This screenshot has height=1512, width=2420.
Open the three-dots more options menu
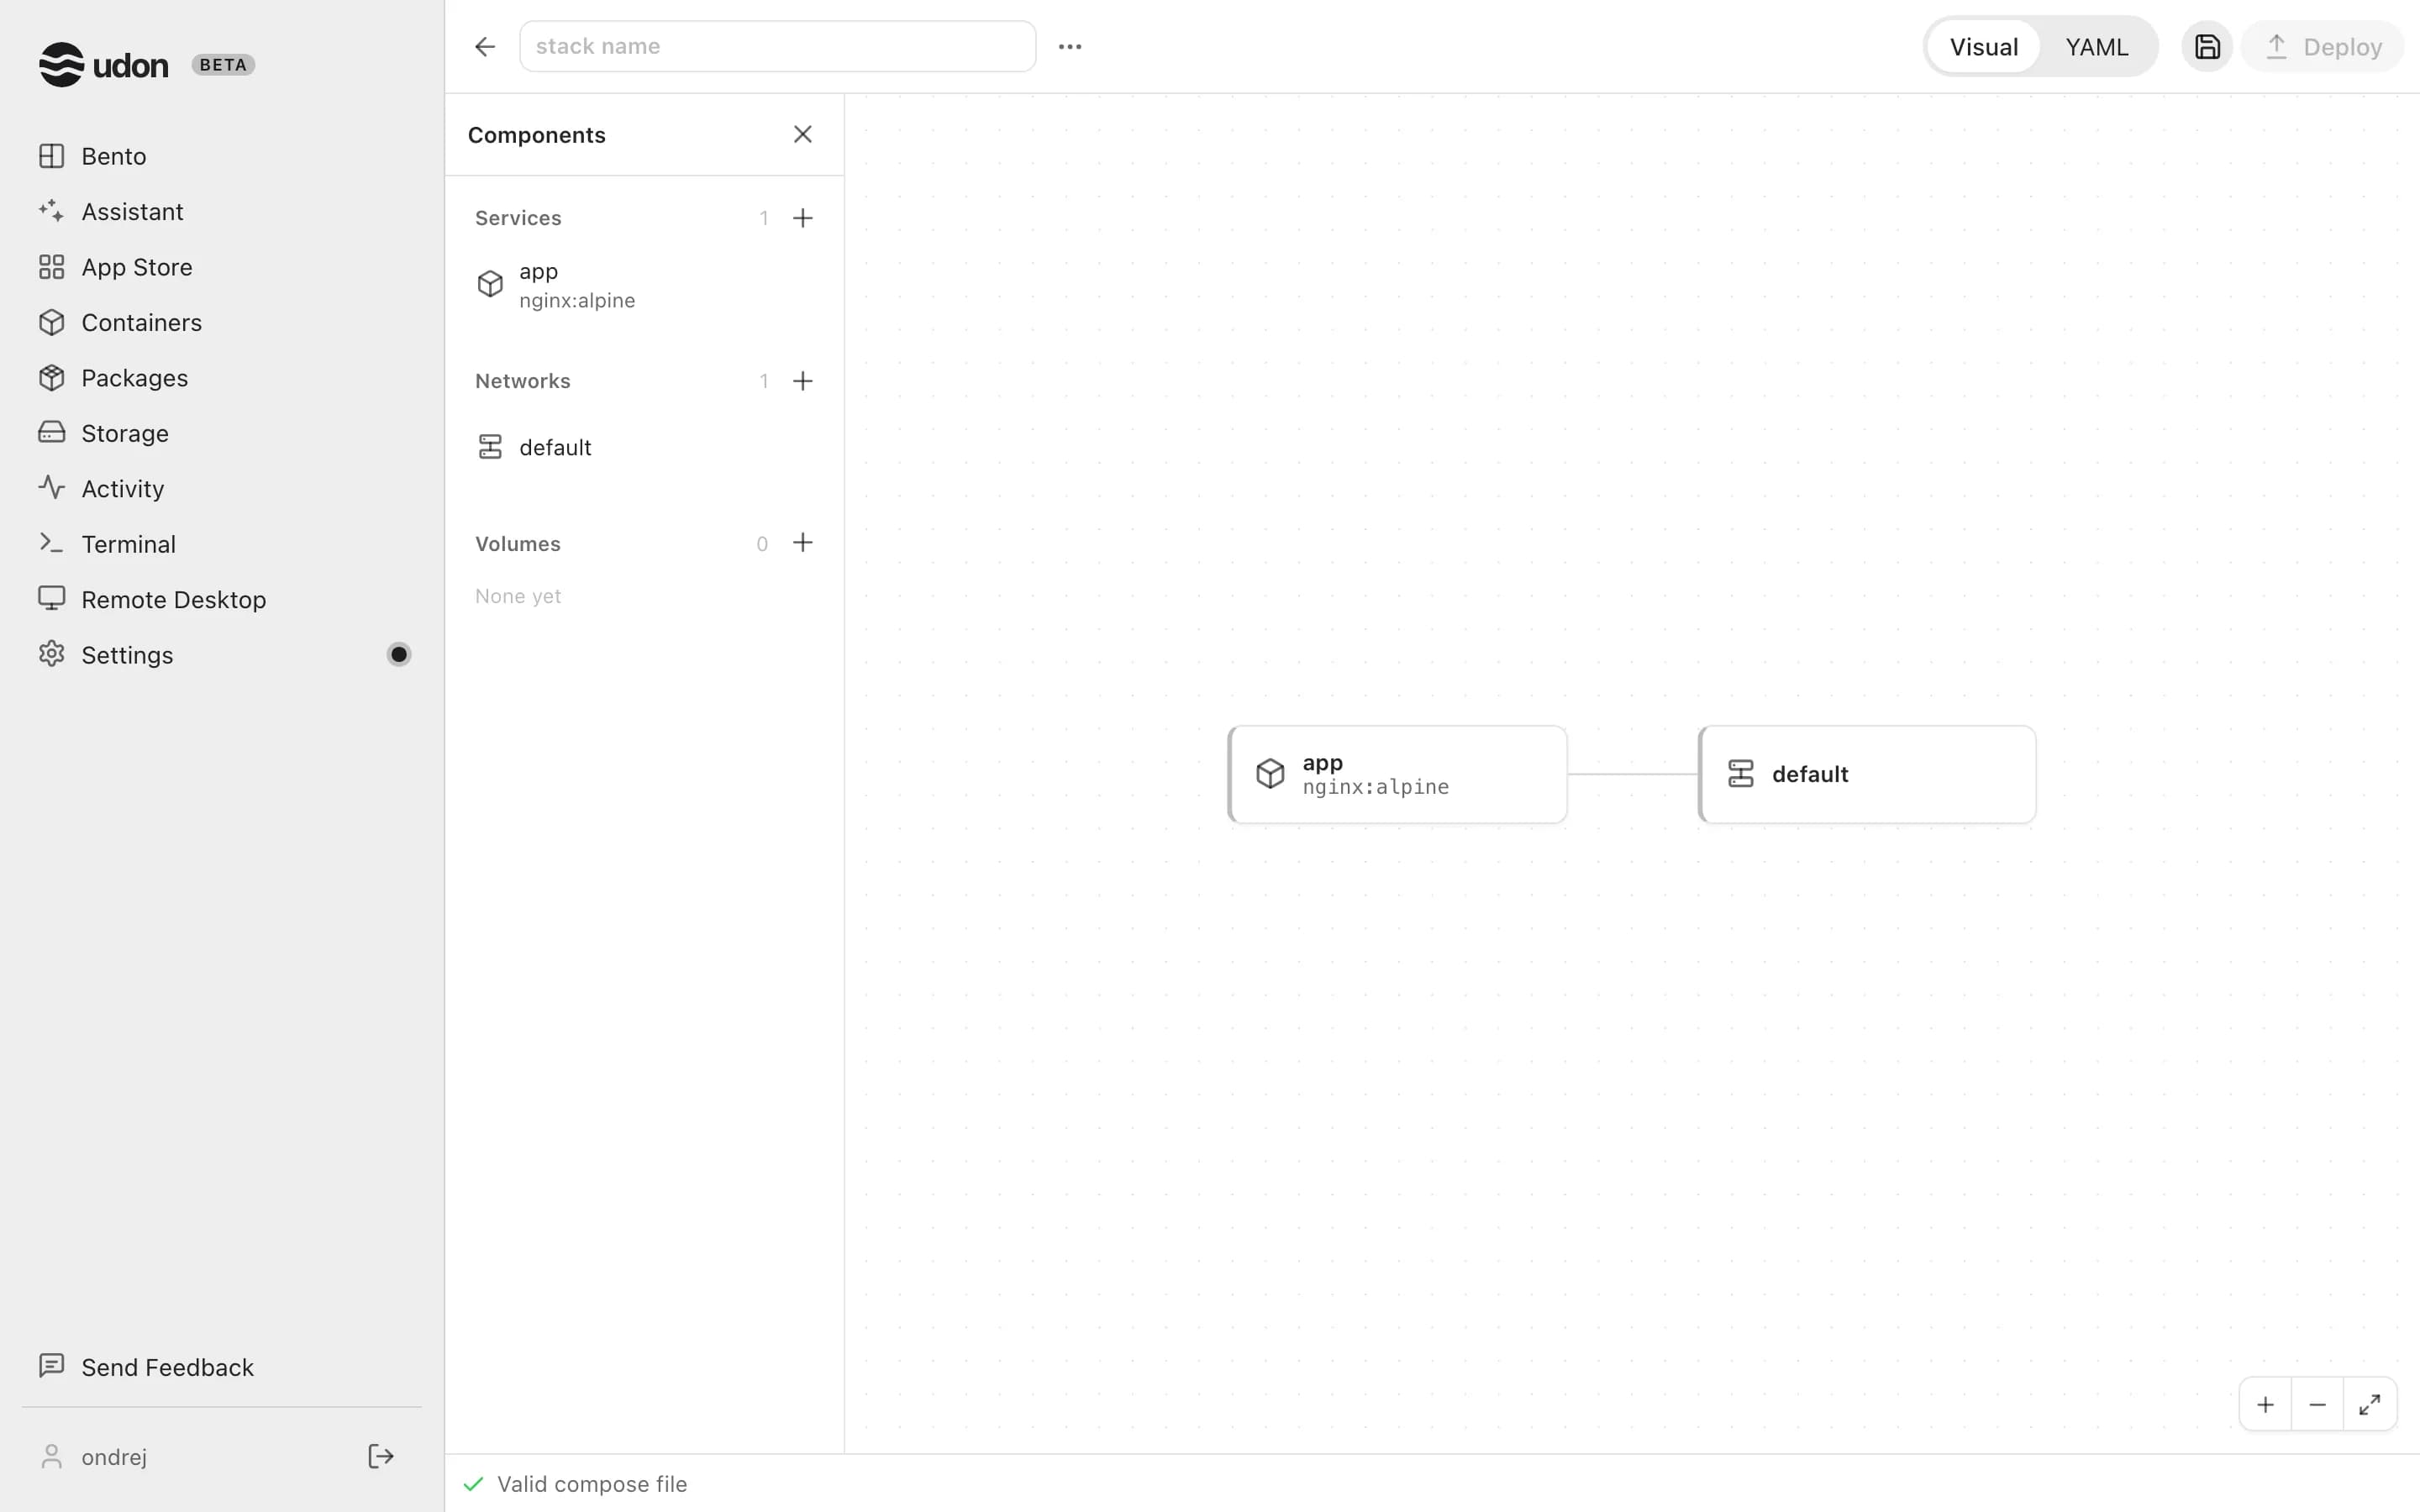pos(1070,46)
